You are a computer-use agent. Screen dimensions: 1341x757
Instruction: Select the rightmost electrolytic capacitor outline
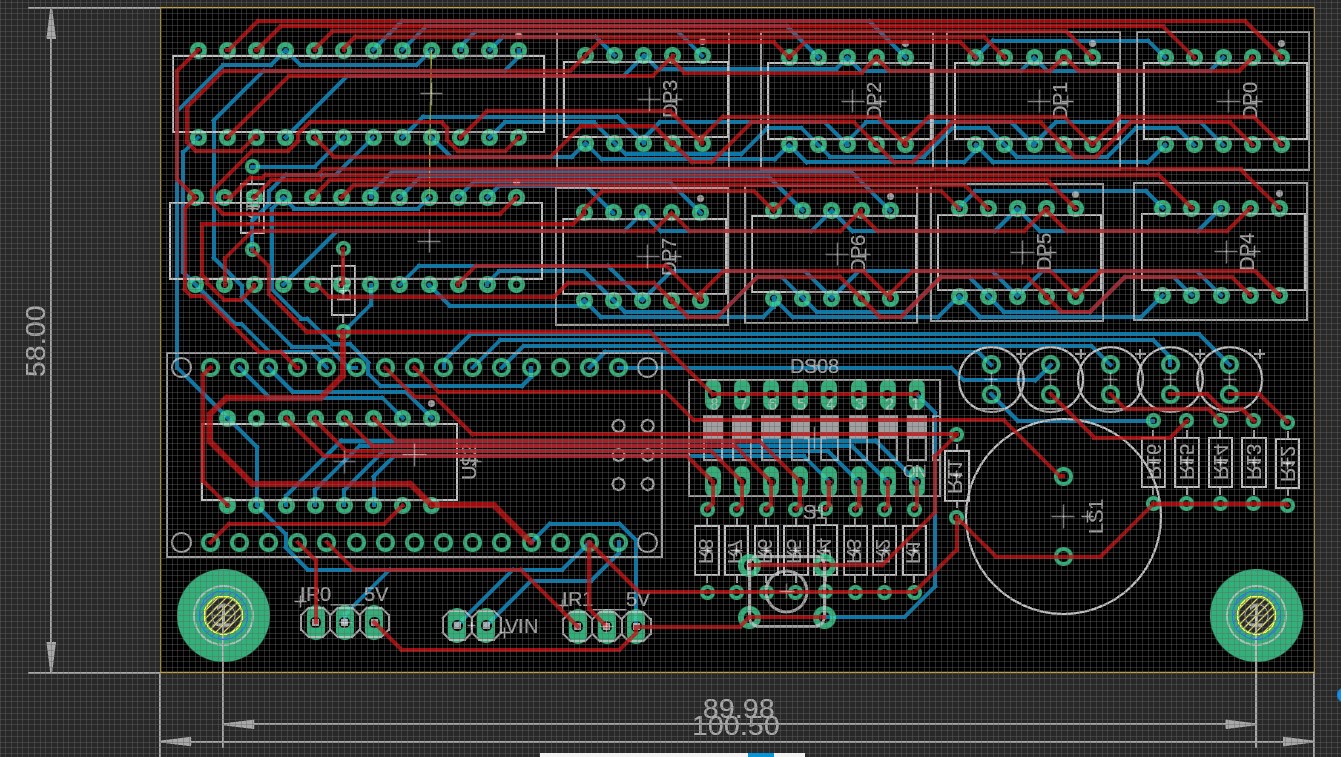point(1230,380)
